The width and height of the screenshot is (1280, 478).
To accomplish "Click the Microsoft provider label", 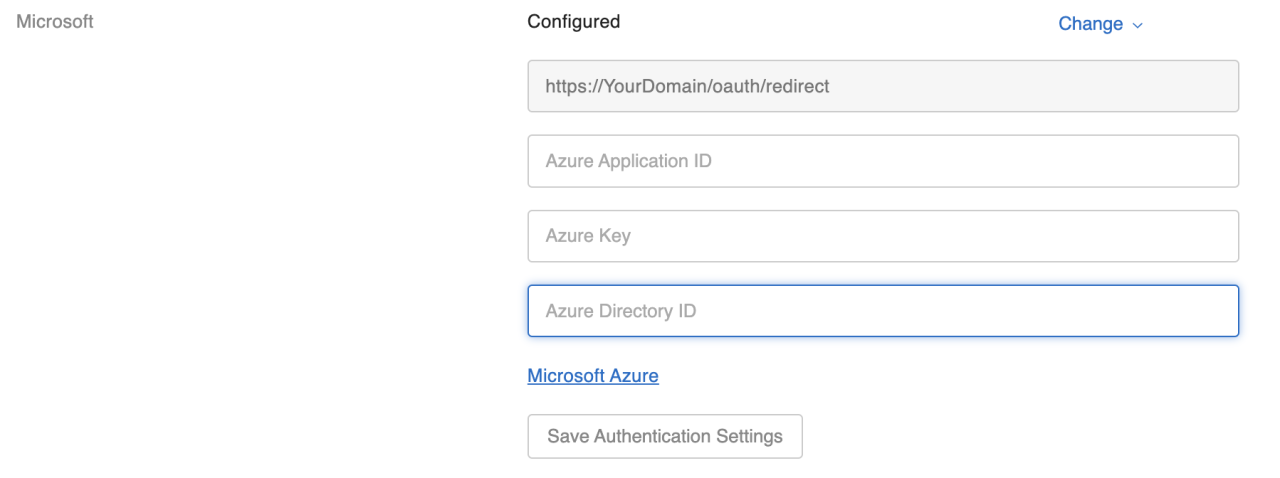I will coord(55,22).
